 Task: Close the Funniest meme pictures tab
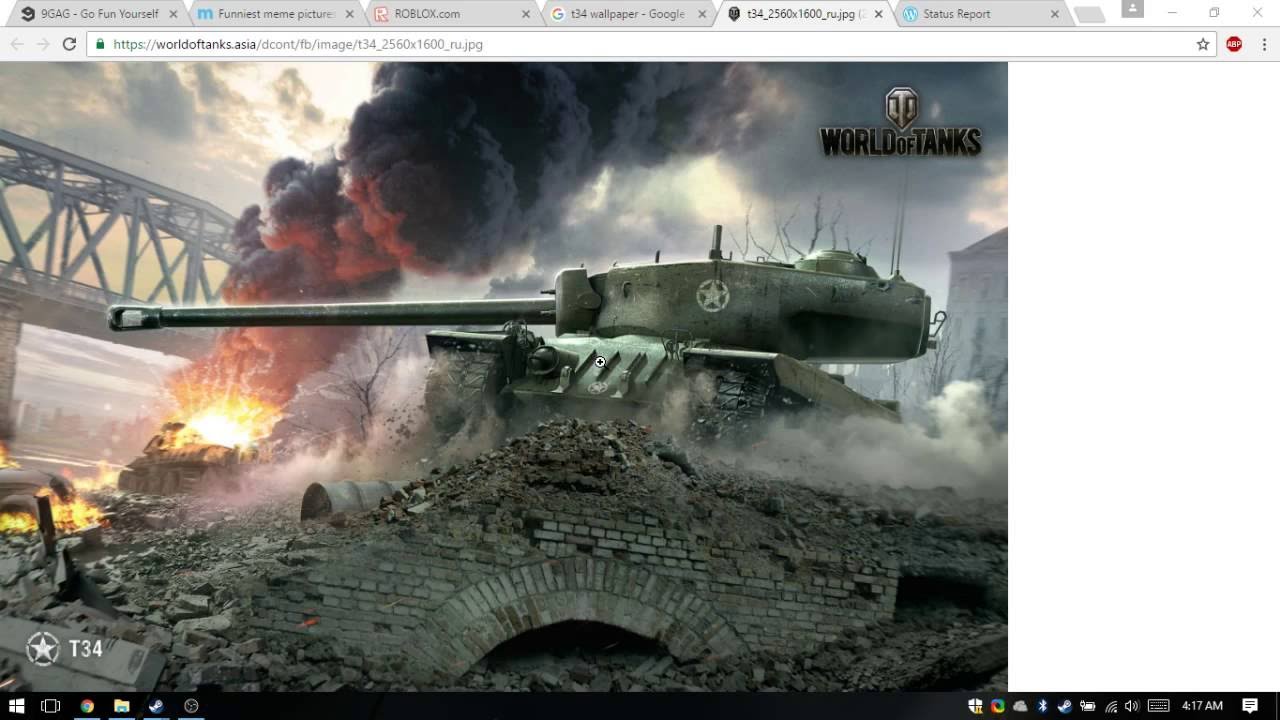(349, 14)
